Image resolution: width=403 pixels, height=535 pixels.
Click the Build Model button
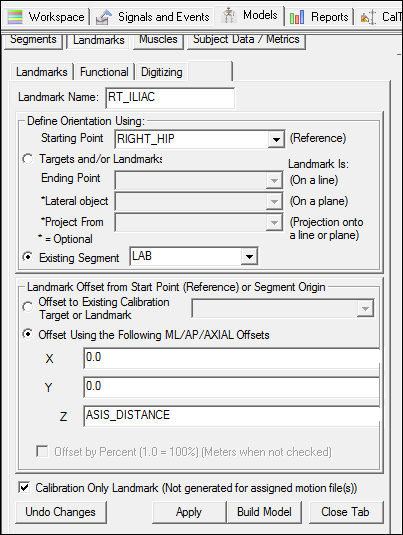(264, 512)
